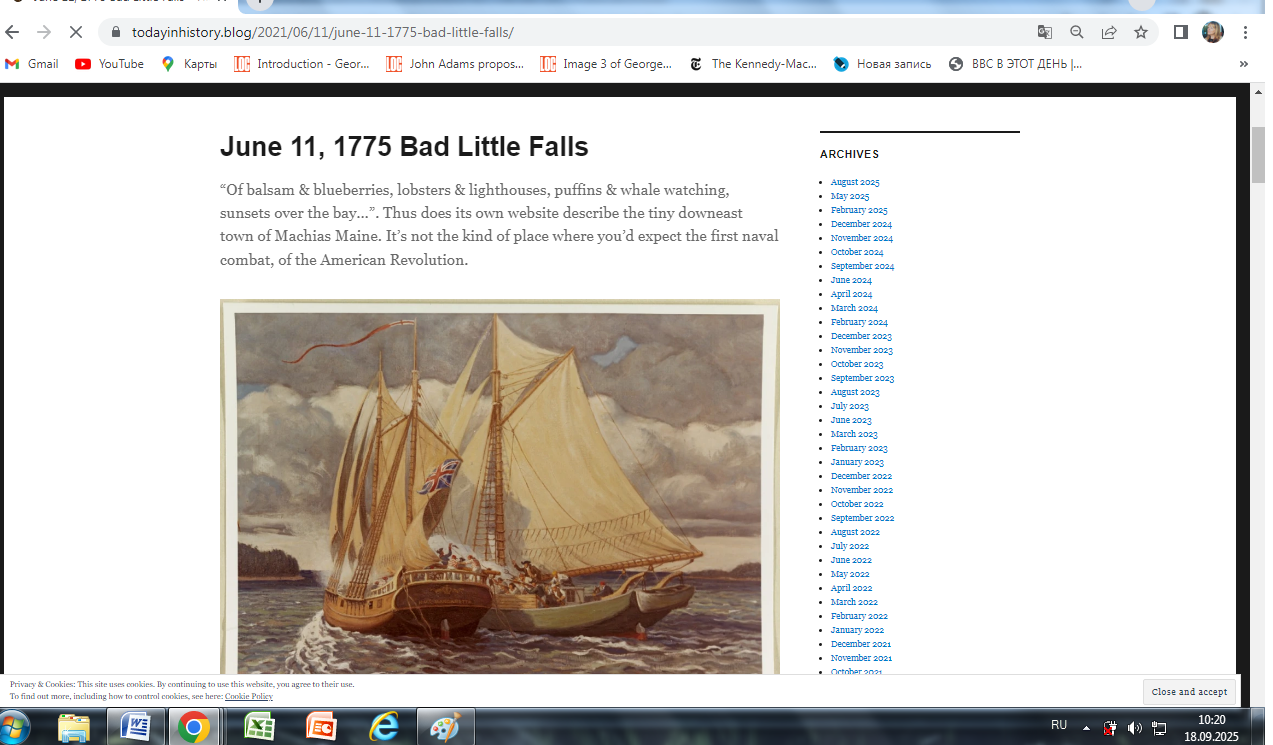Open the Gmail bookmark

tap(32, 64)
